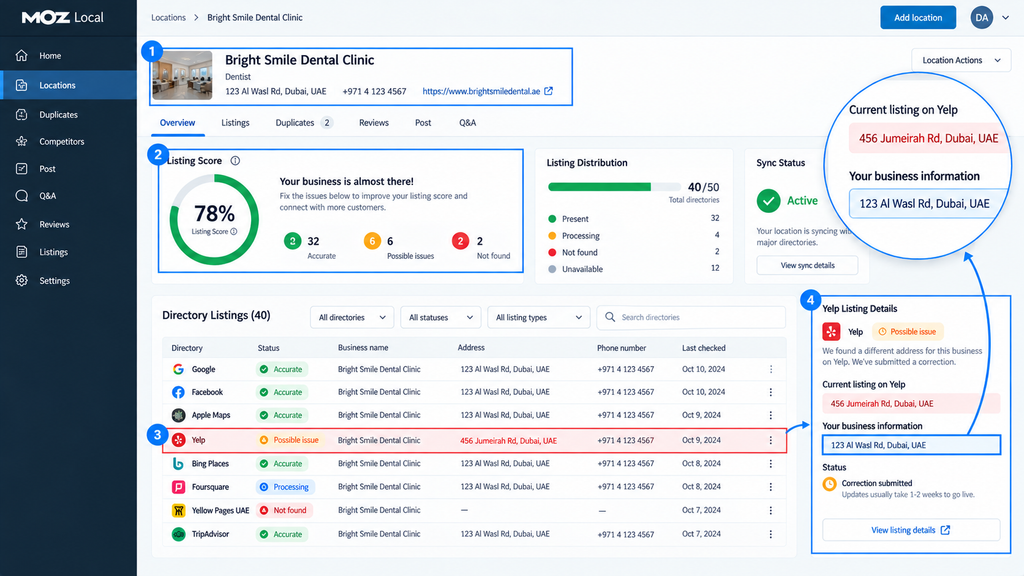Image resolution: width=1024 pixels, height=576 pixels.
Task: Open Post in the sidebar
Action: click(47, 168)
